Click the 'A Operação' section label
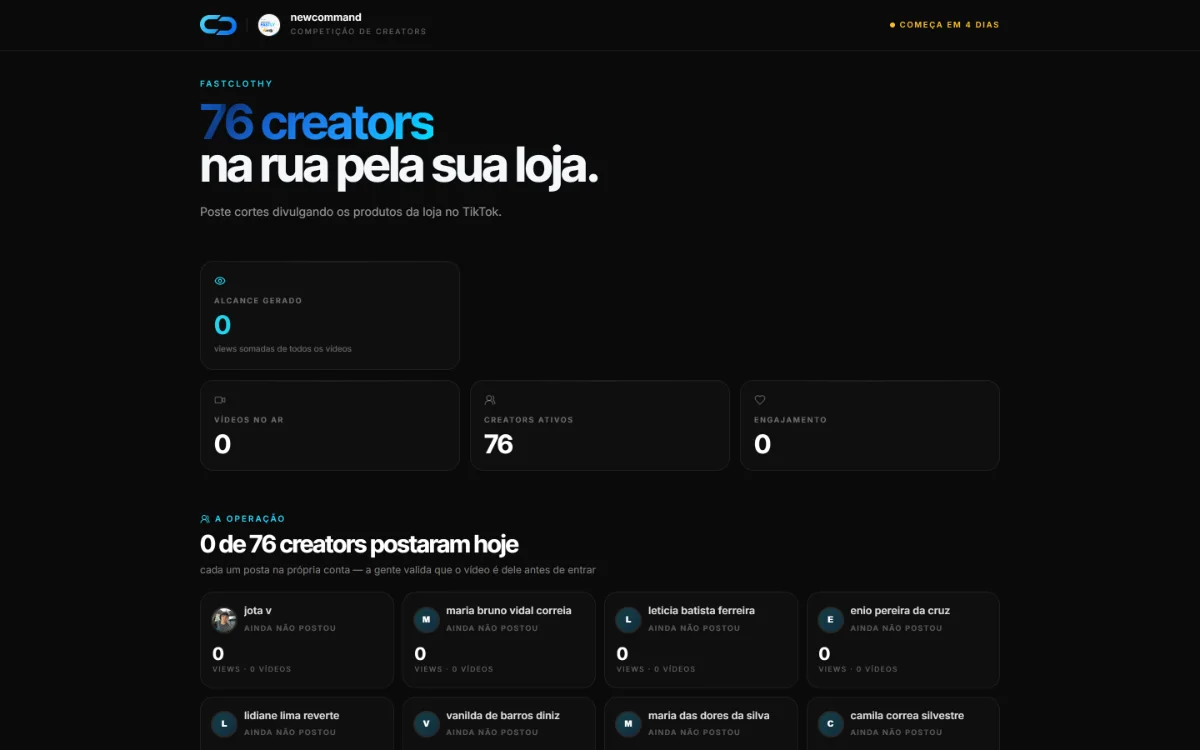This screenshot has height=750, width=1200. click(250, 519)
